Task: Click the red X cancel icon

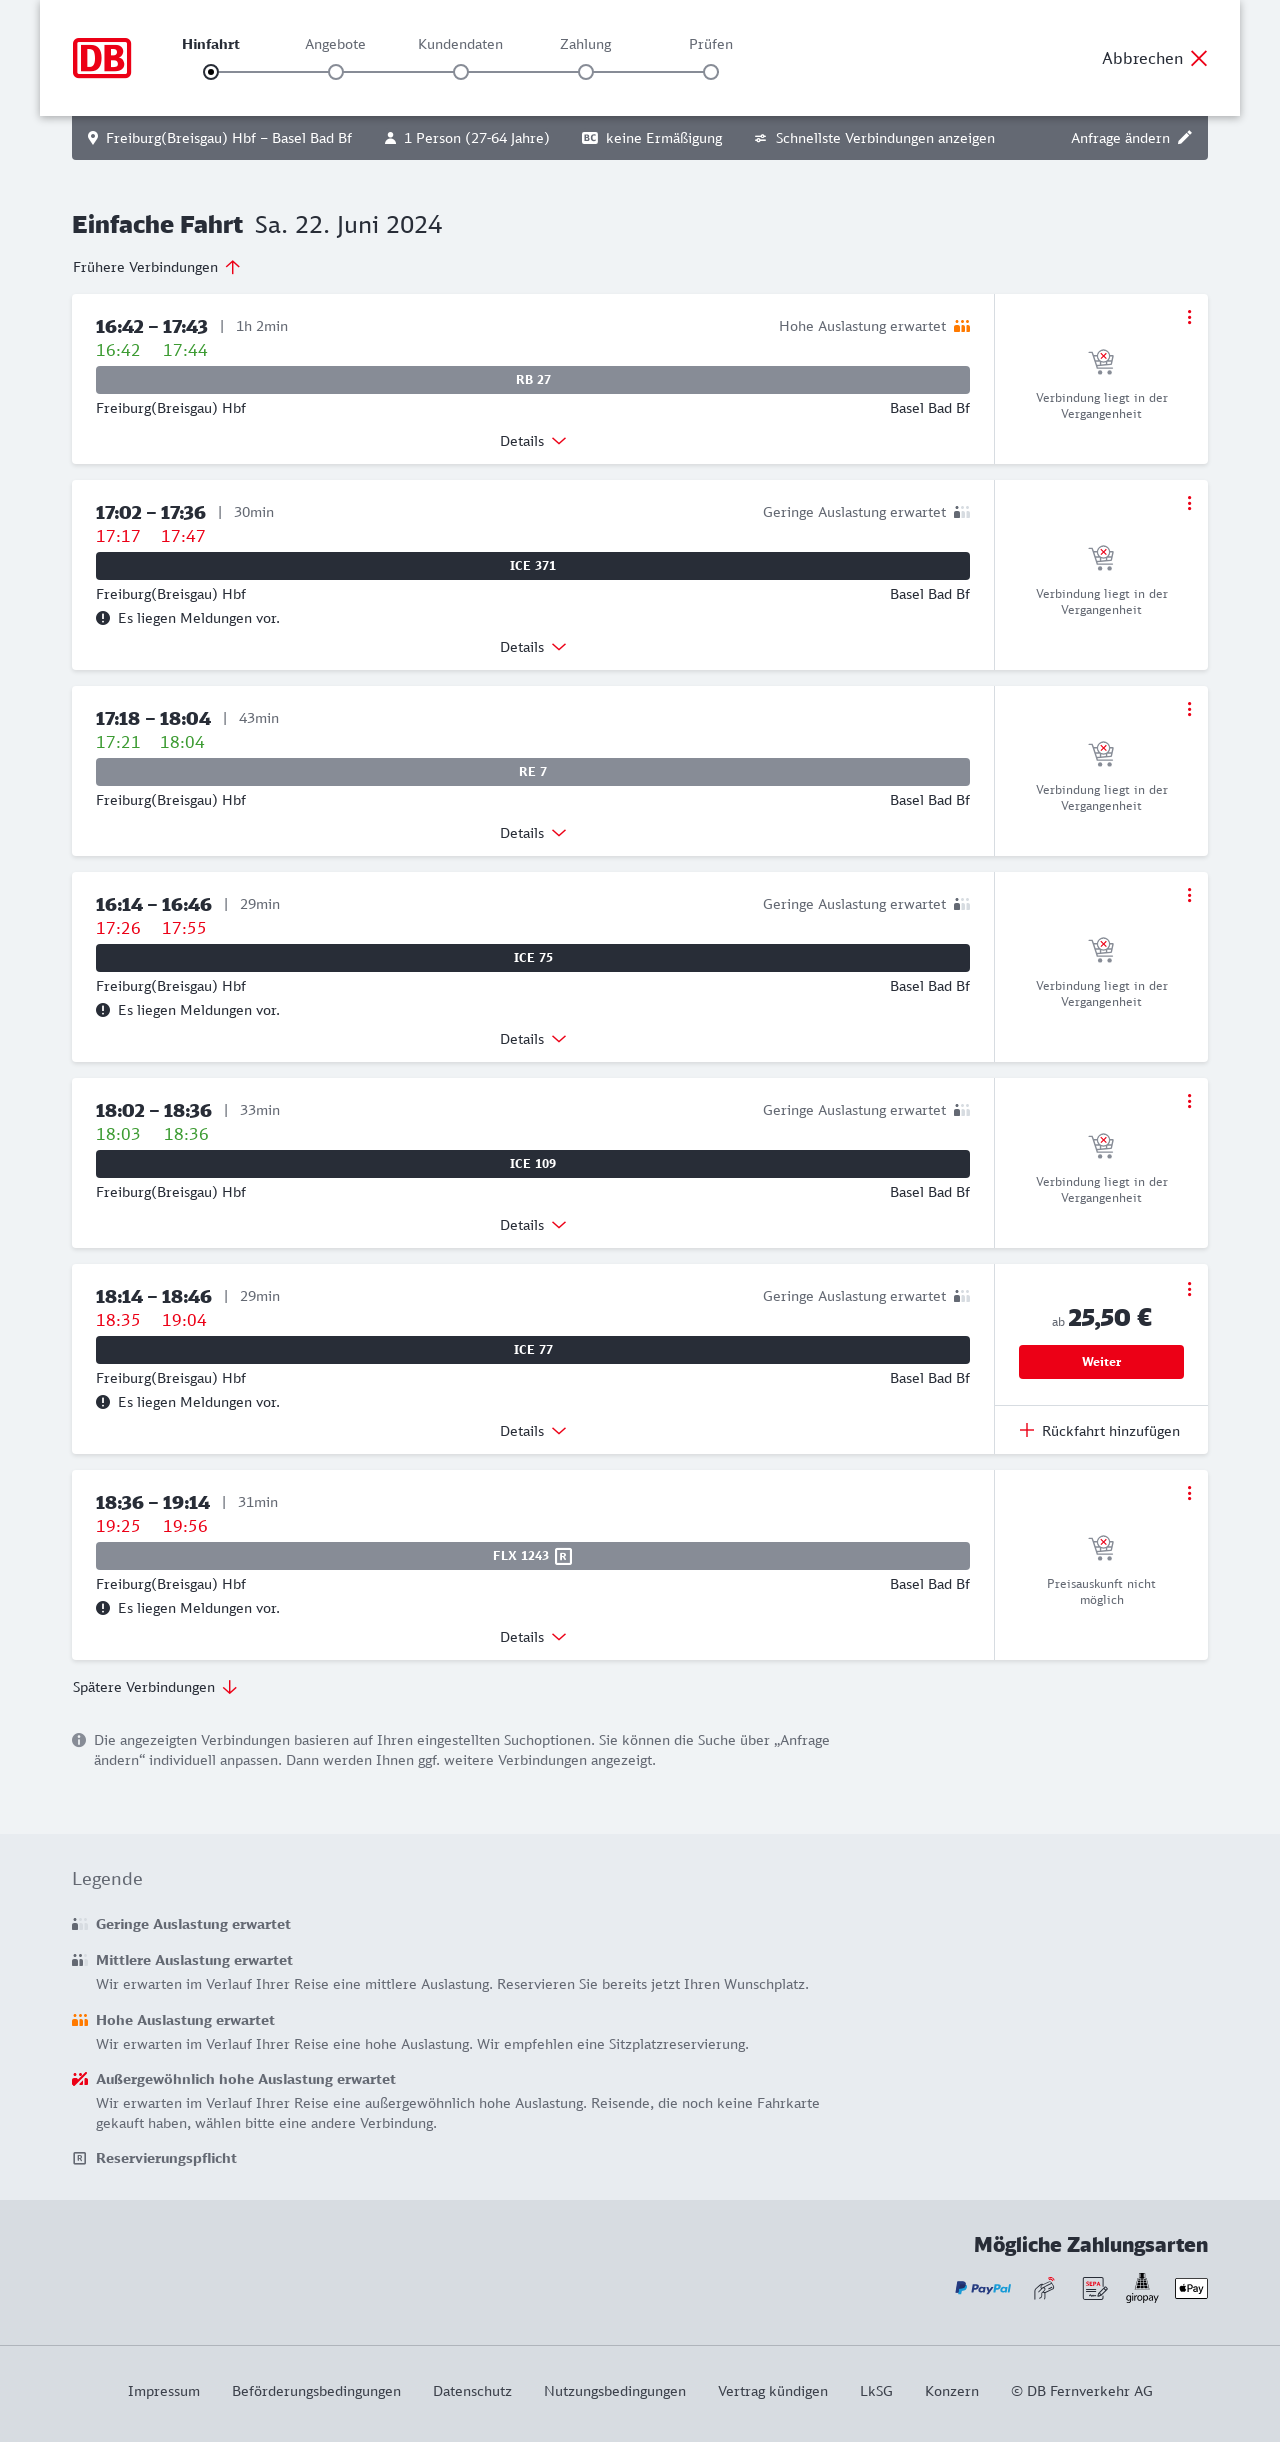Action: point(1199,58)
